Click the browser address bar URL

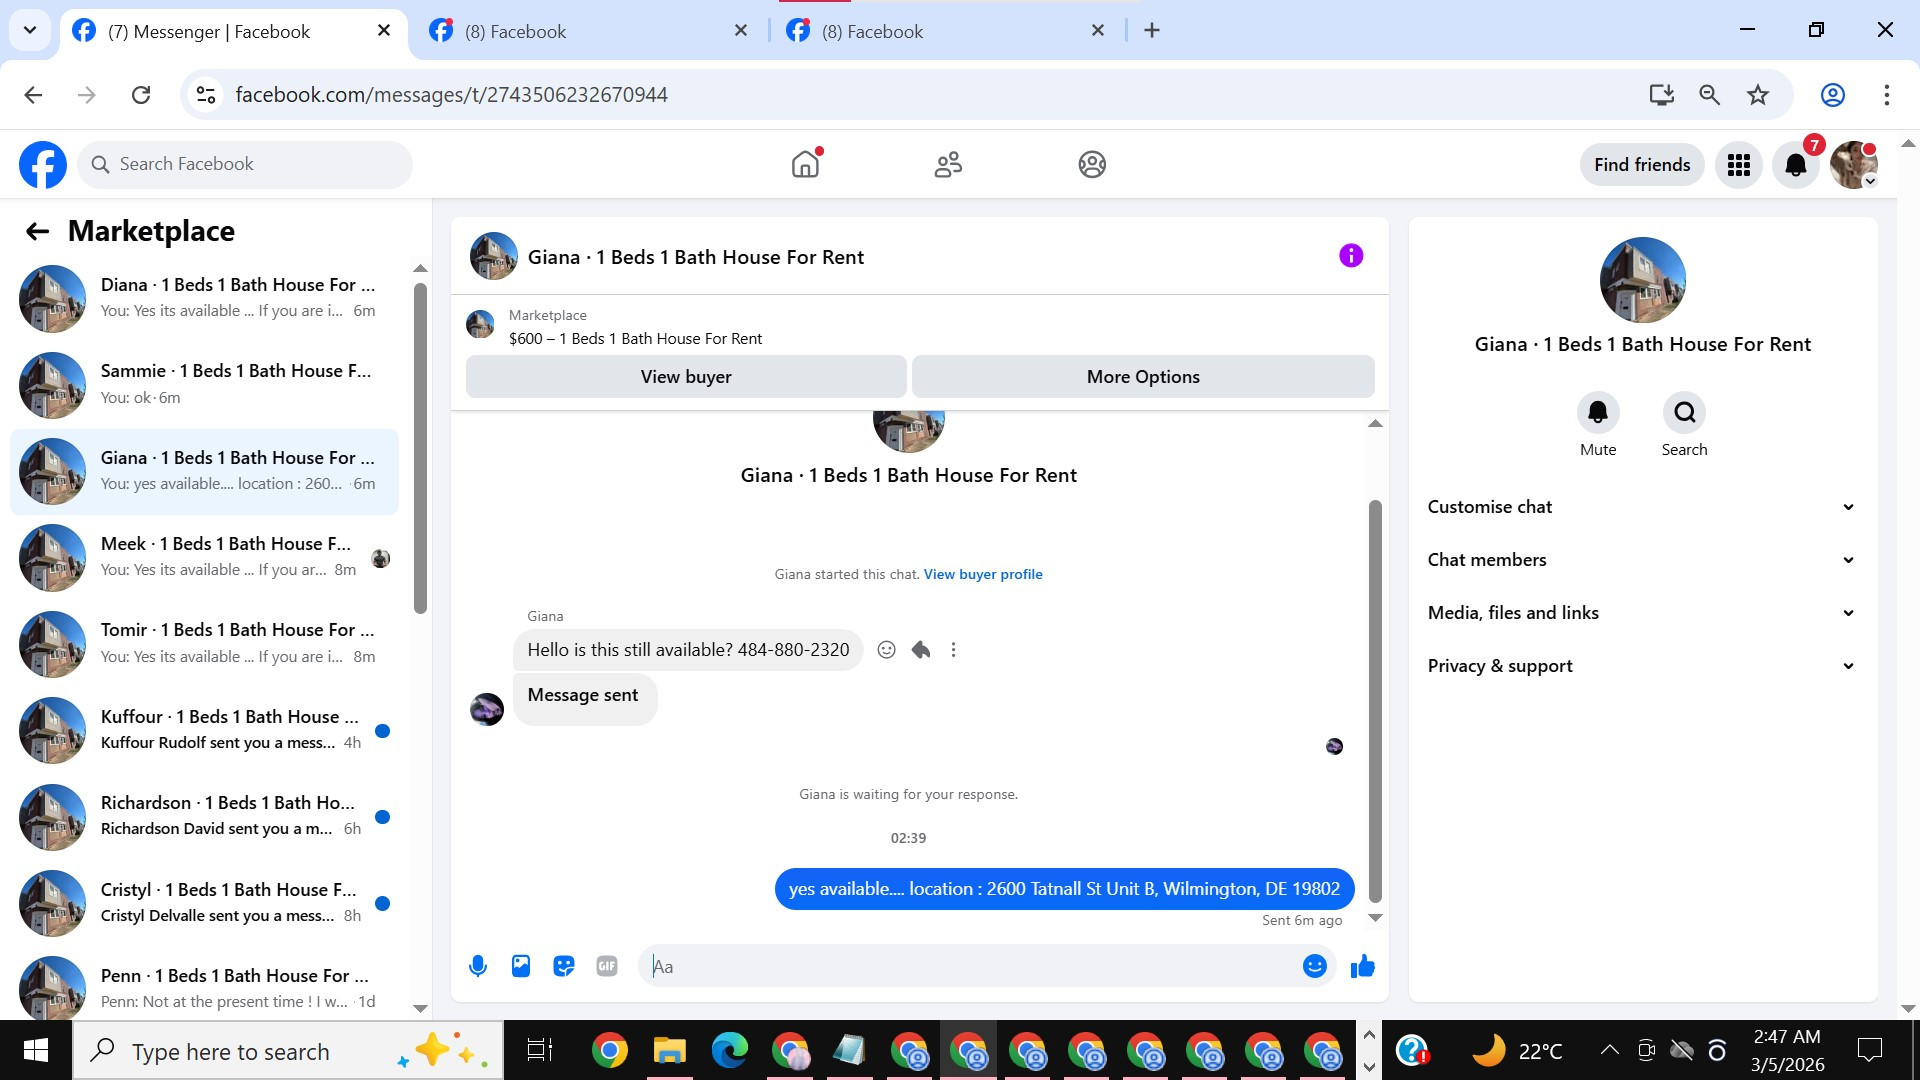pos(451,95)
